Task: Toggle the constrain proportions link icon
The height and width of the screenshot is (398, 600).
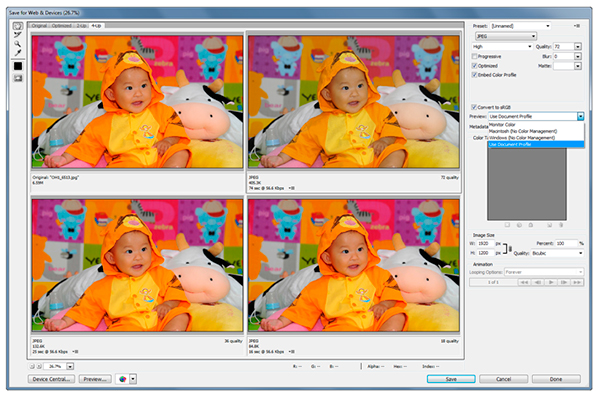Action: click(x=510, y=248)
